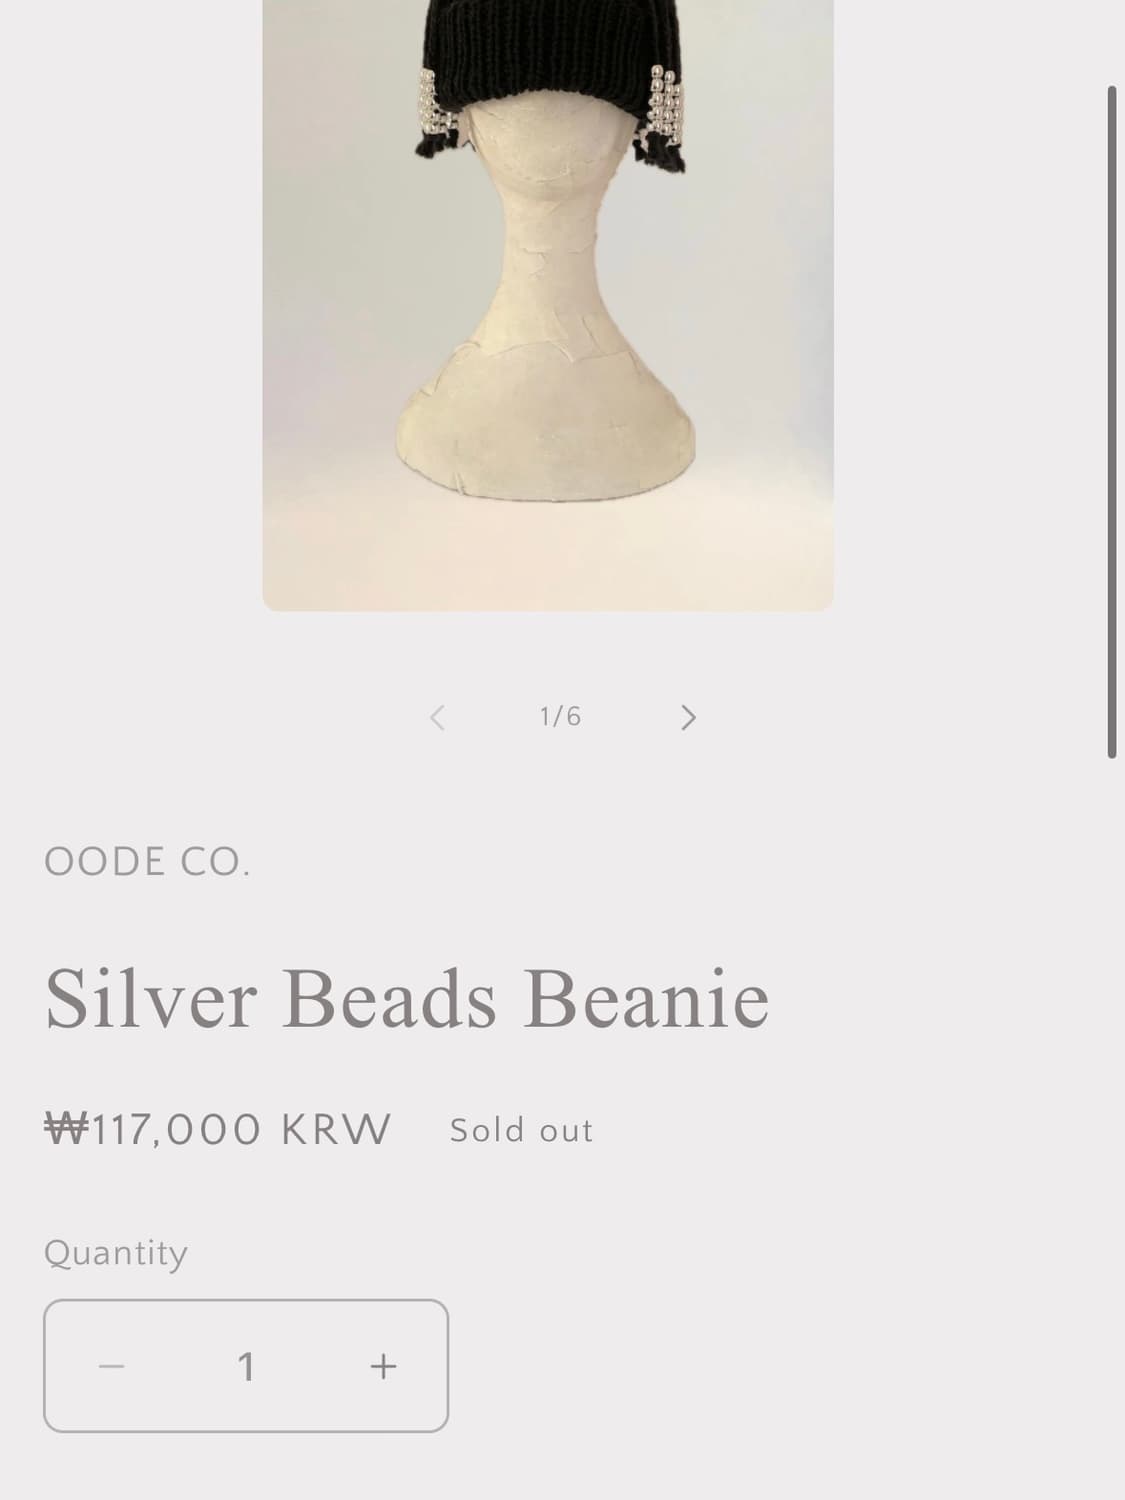Click the KRW currency code
This screenshot has width=1125, height=1500.
click(335, 1130)
